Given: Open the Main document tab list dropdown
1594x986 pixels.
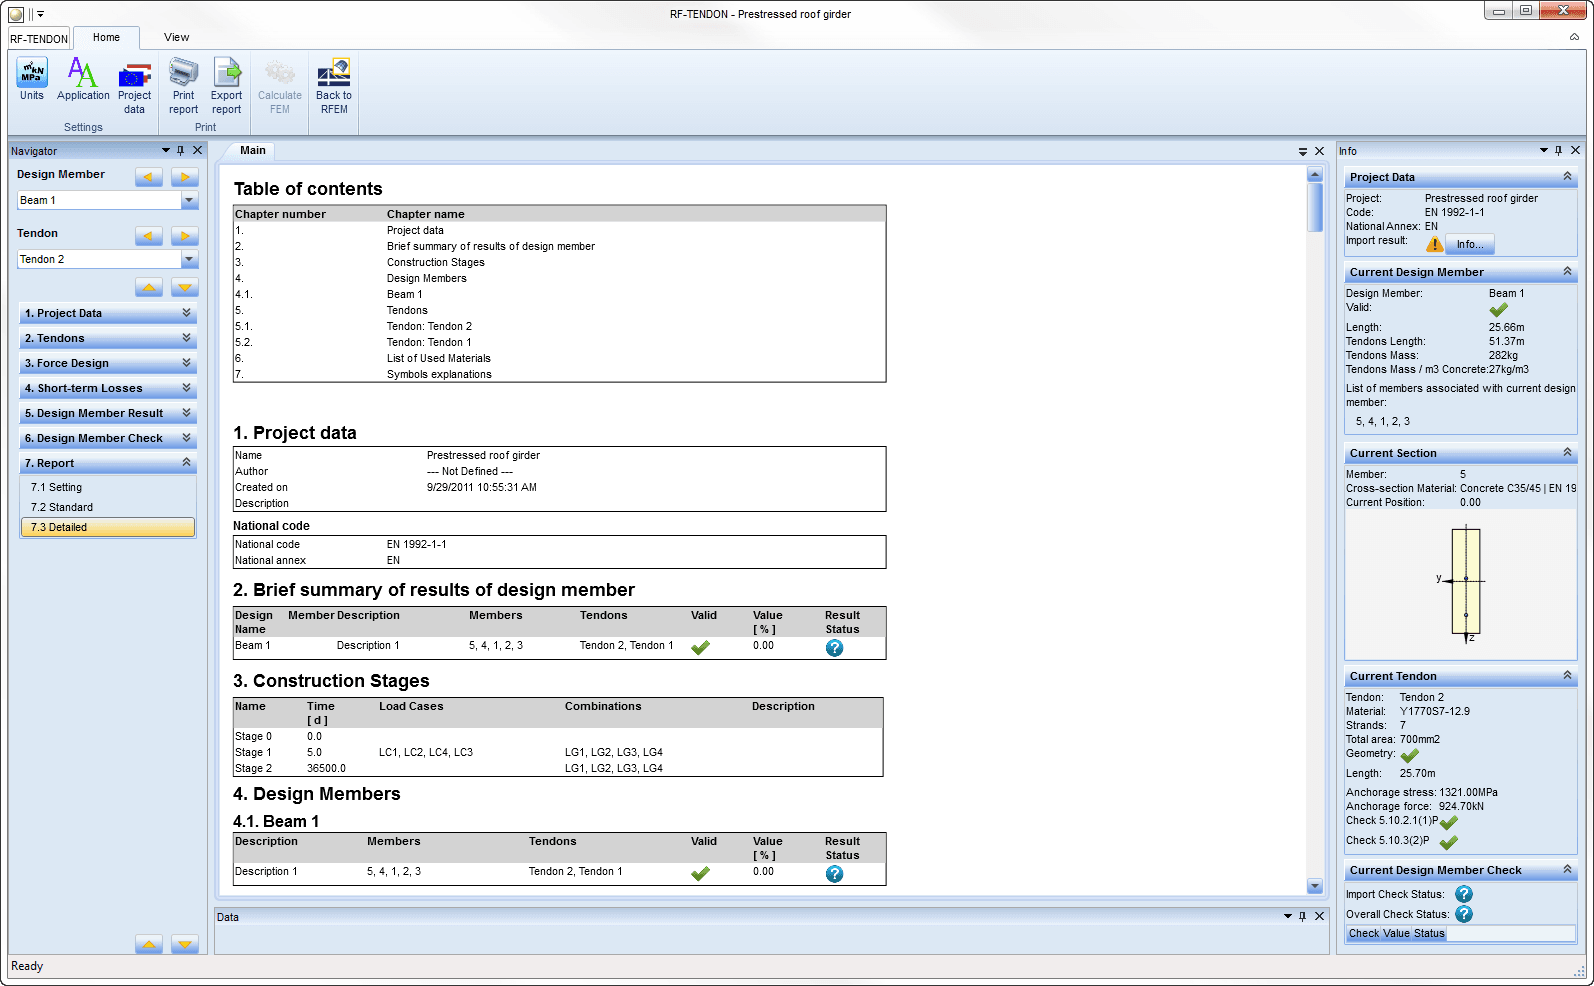Looking at the screenshot, I should coord(1303,151).
